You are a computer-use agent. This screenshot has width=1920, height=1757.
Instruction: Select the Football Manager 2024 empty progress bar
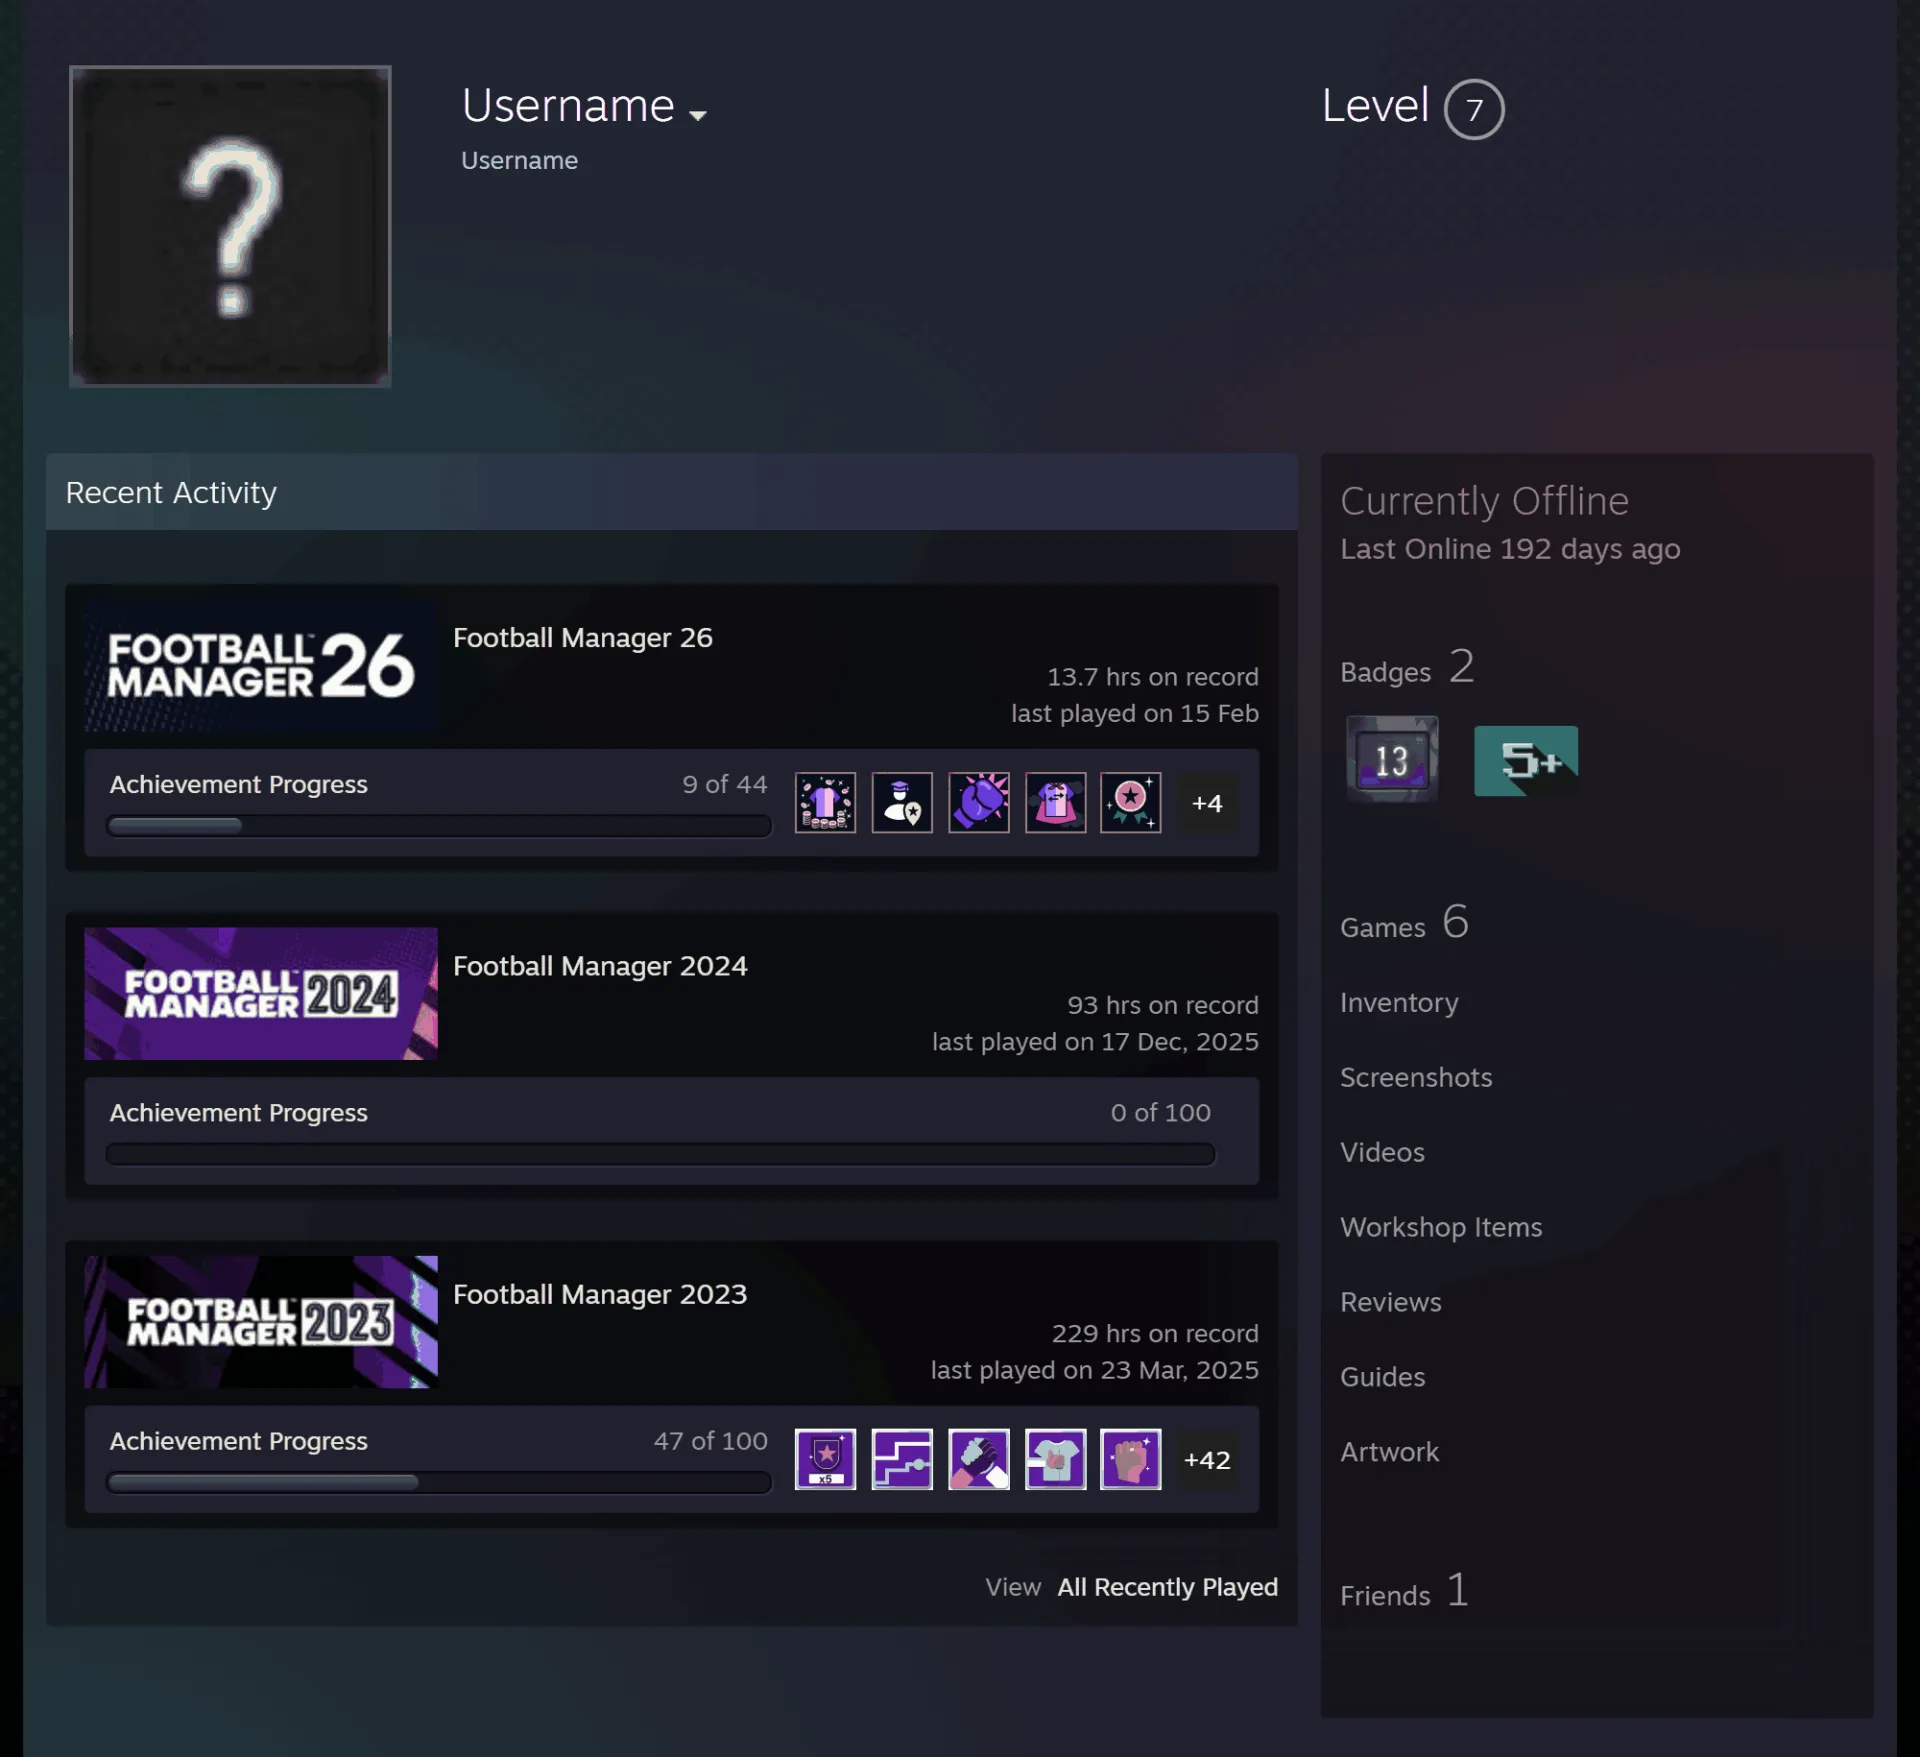(x=660, y=1155)
